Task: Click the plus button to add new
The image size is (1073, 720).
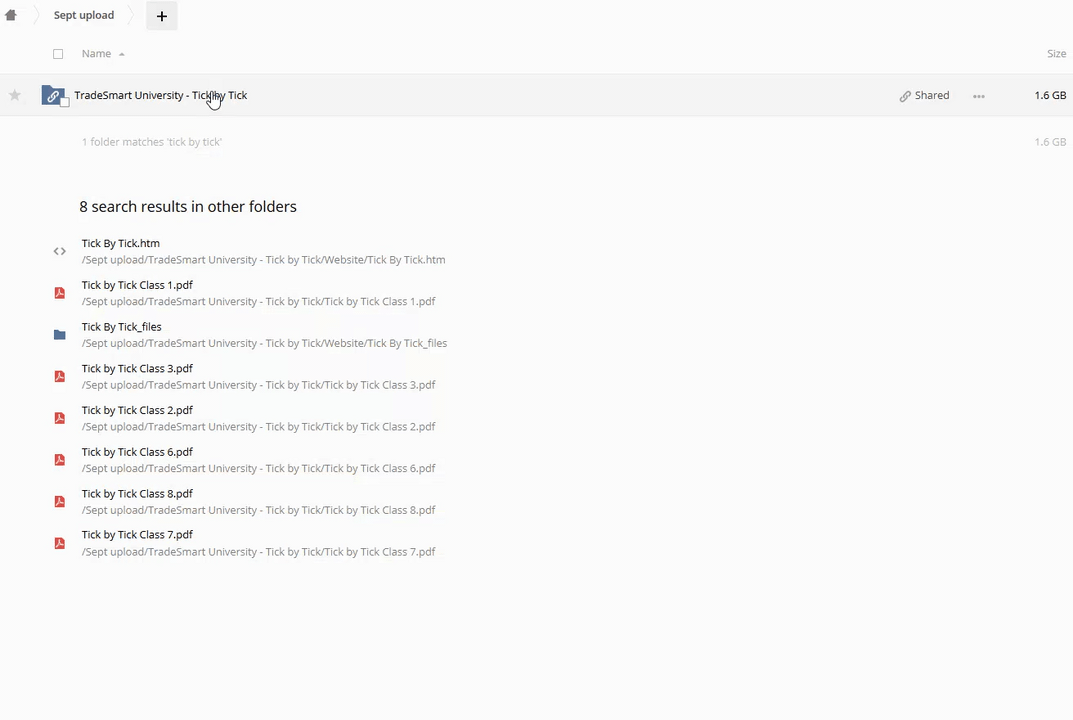Action: tap(161, 16)
